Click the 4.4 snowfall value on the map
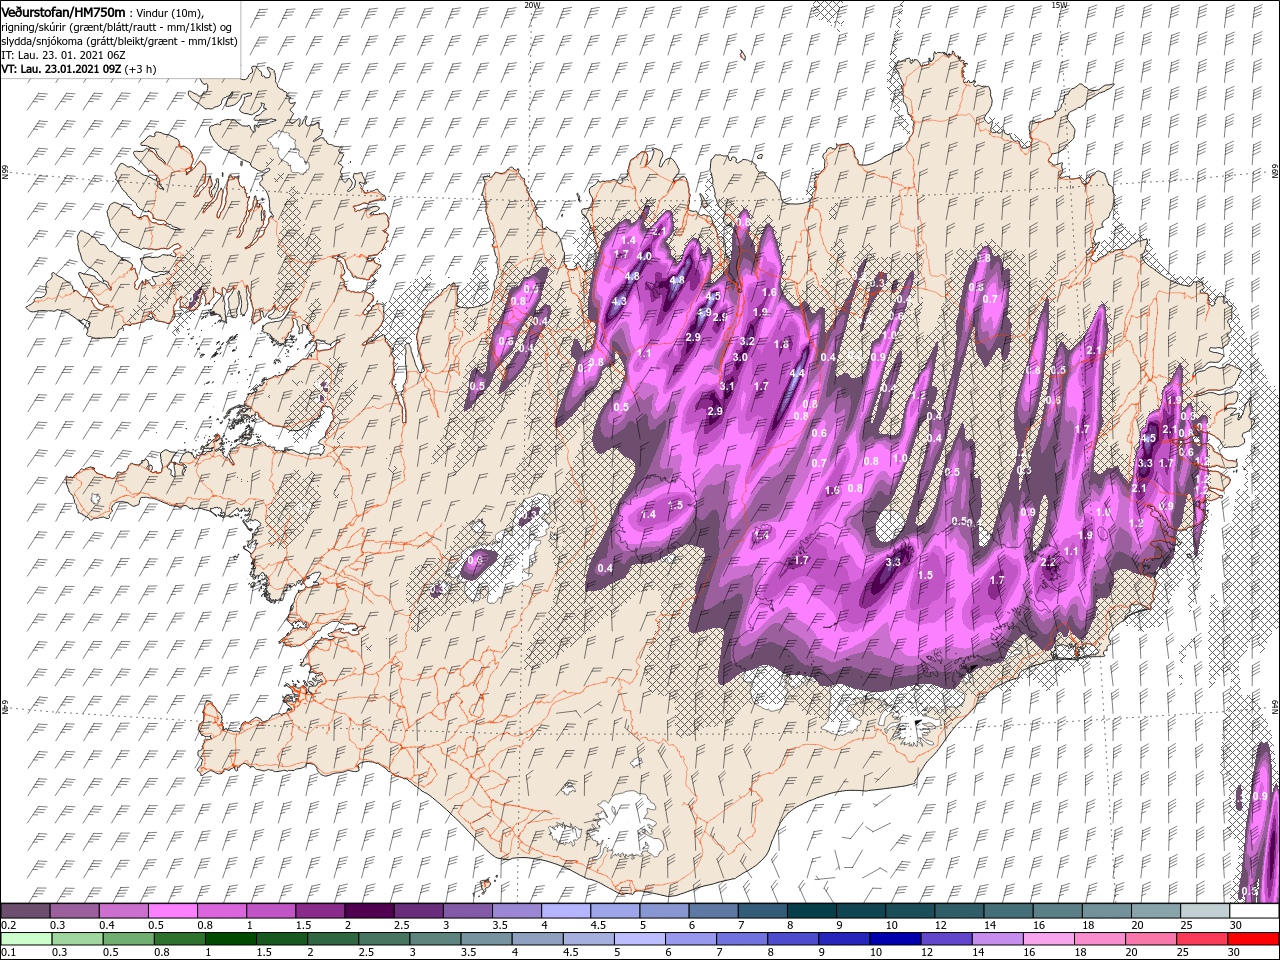 797,373
